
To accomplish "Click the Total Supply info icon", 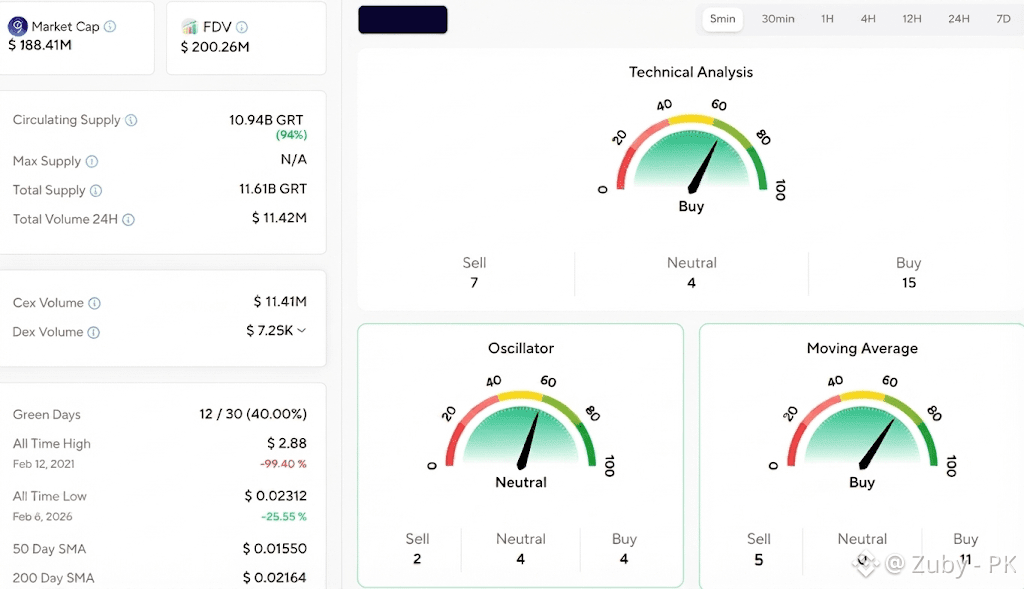I will 96,191.
